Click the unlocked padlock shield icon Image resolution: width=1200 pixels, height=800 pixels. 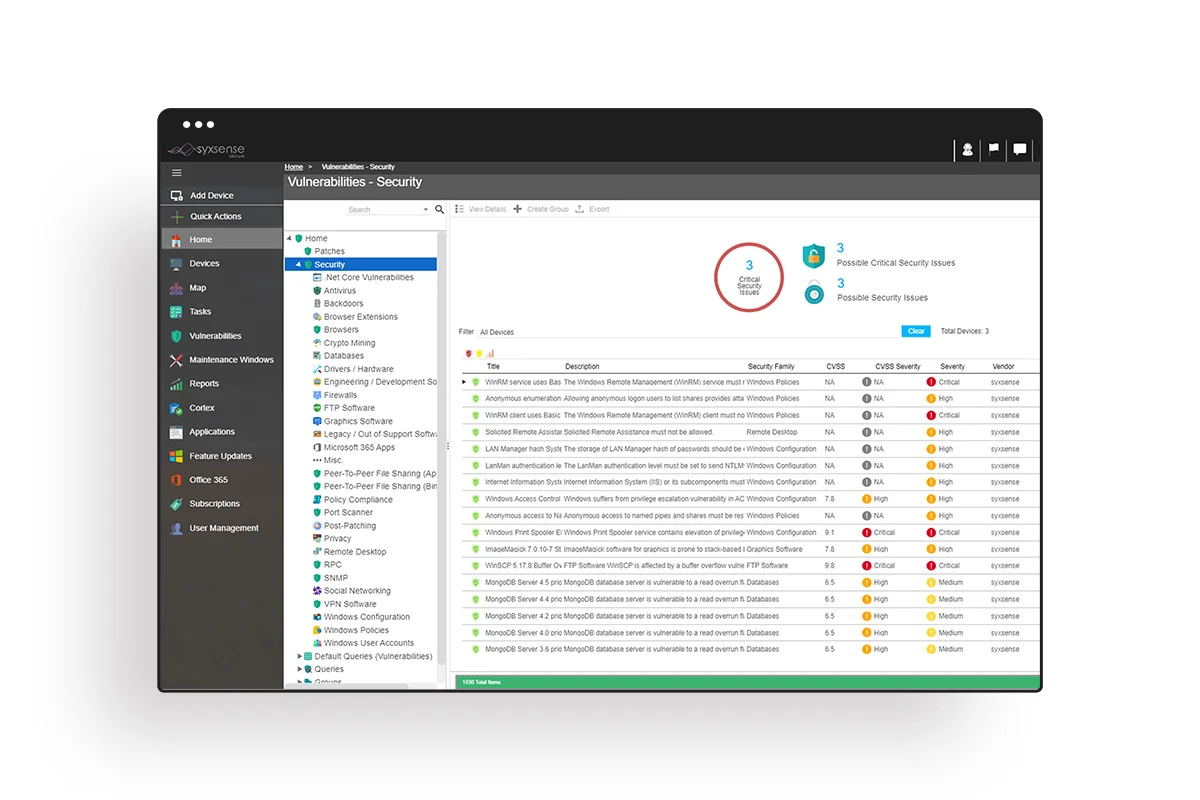[x=814, y=256]
